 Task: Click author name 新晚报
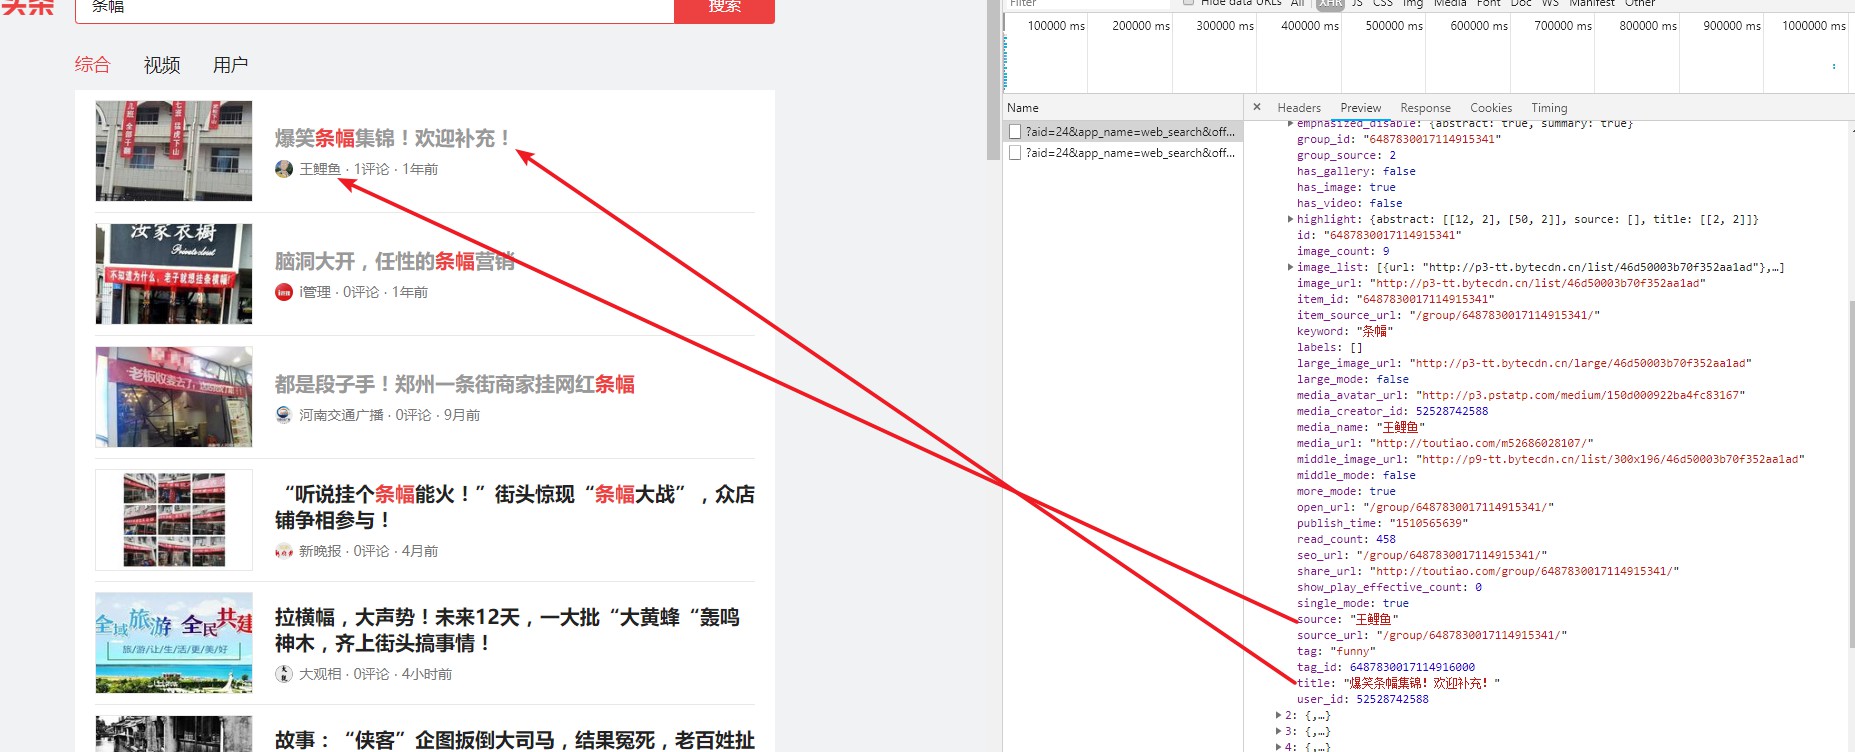pos(320,551)
